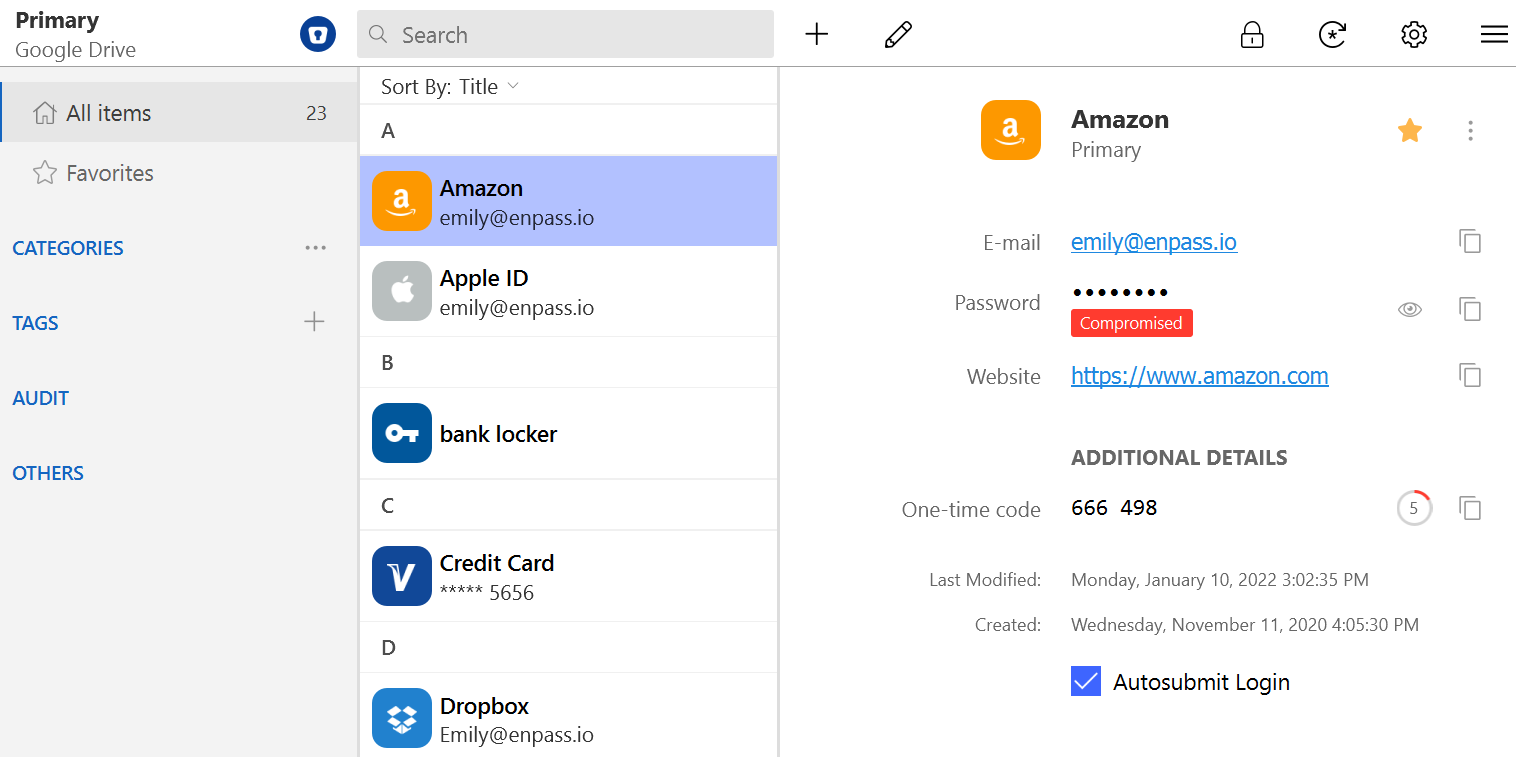Click the Enpass vault shield icon

[x=318, y=35]
